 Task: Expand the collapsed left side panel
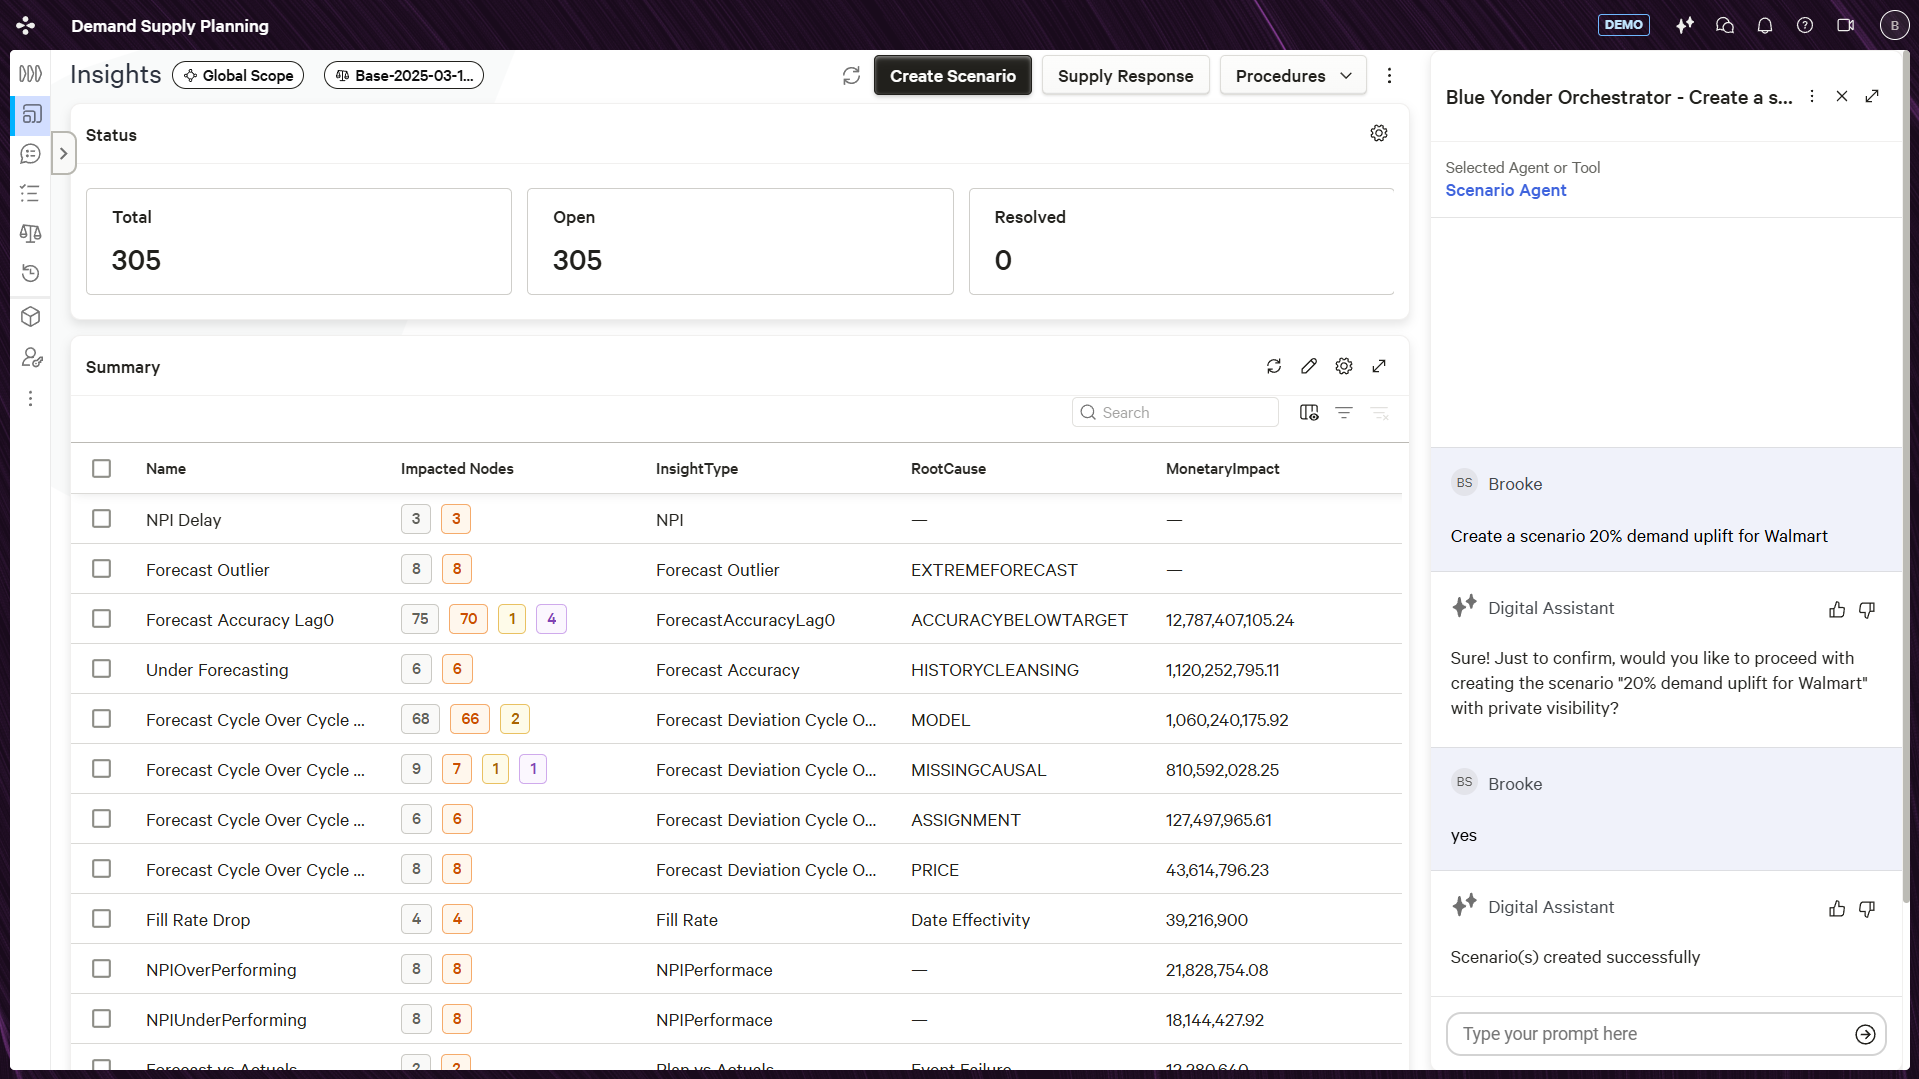[x=63, y=153]
